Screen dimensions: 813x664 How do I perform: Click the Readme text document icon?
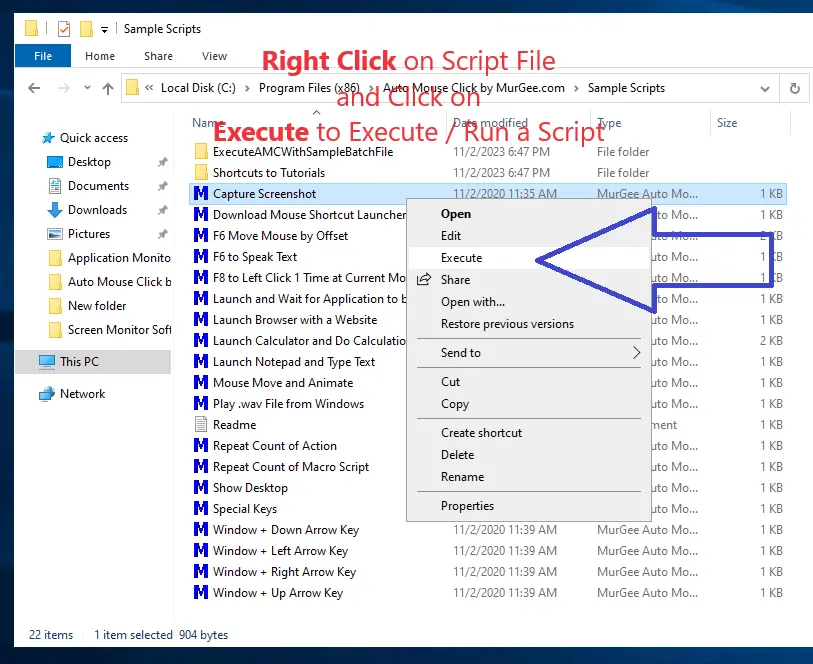pos(201,425)
